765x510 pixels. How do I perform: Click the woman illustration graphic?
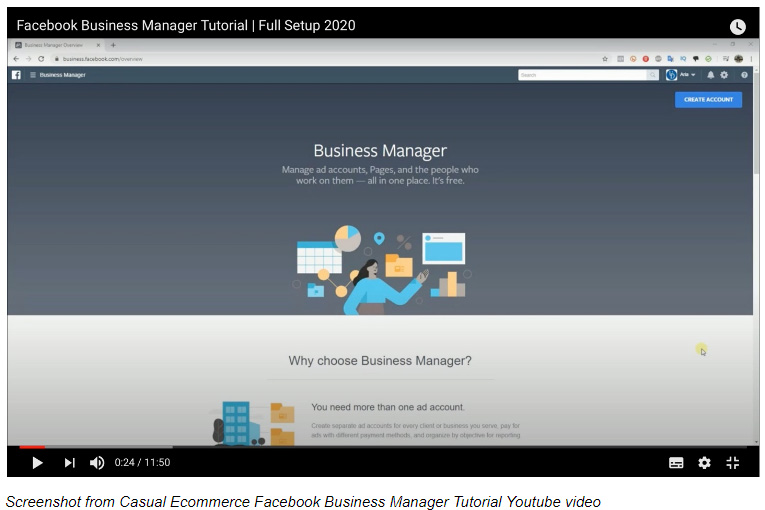pos(383,286)
